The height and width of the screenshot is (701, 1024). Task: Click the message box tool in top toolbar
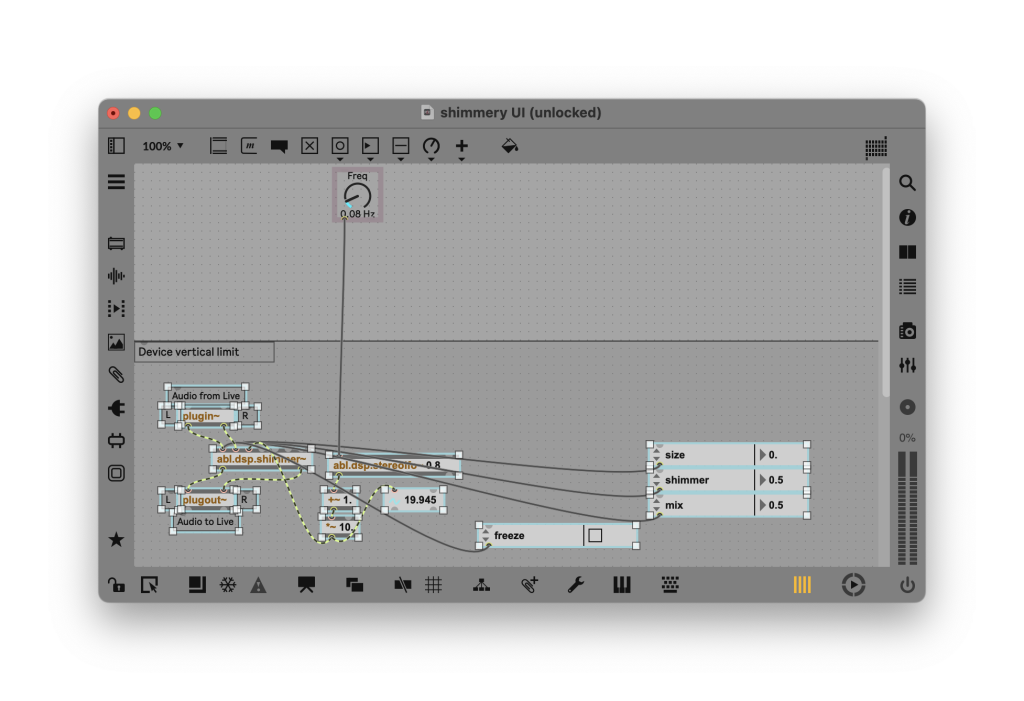(249, 146)
